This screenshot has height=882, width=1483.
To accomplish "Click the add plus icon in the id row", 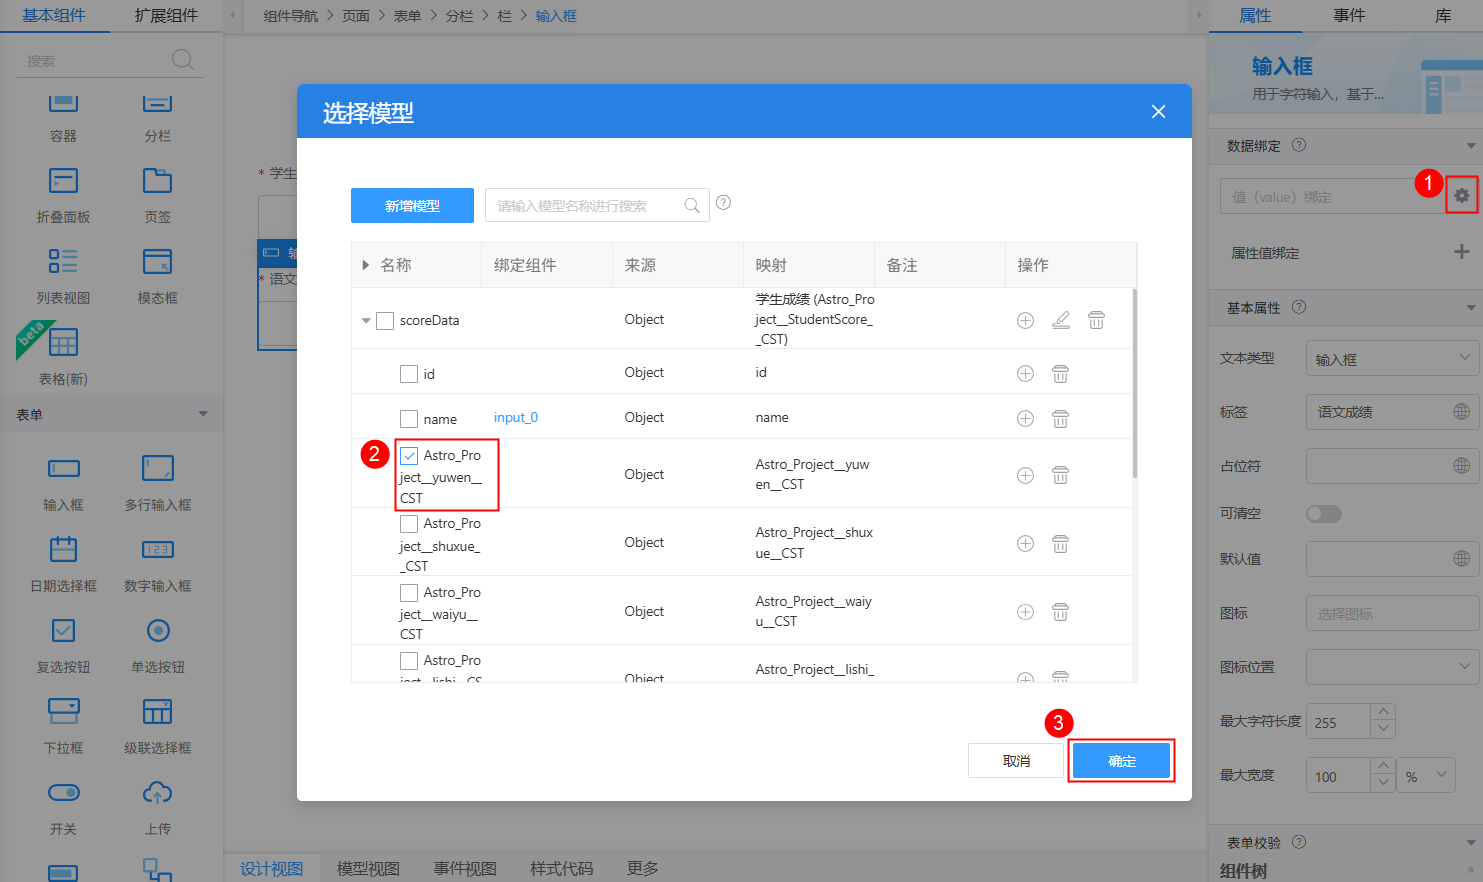I will (x=1025, y=374).
